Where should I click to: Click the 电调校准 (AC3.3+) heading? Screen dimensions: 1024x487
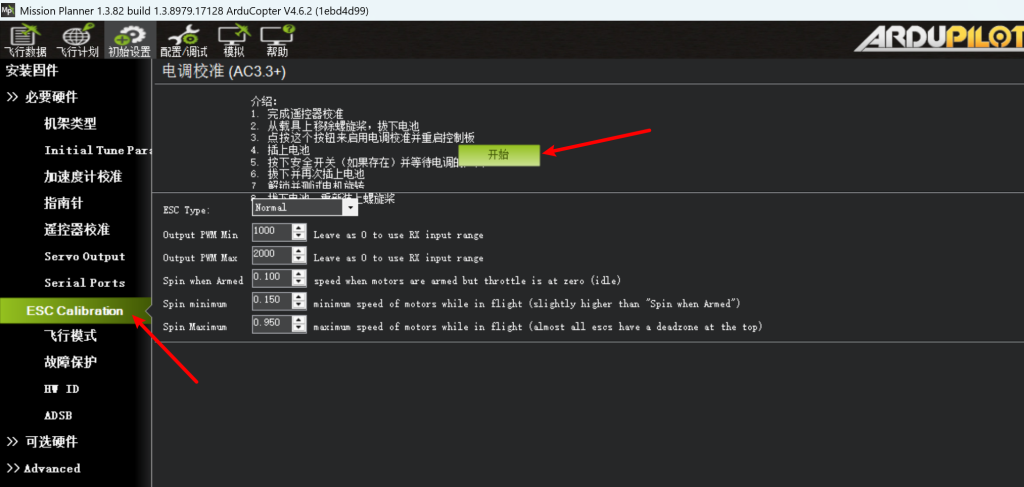click(224, 72)
